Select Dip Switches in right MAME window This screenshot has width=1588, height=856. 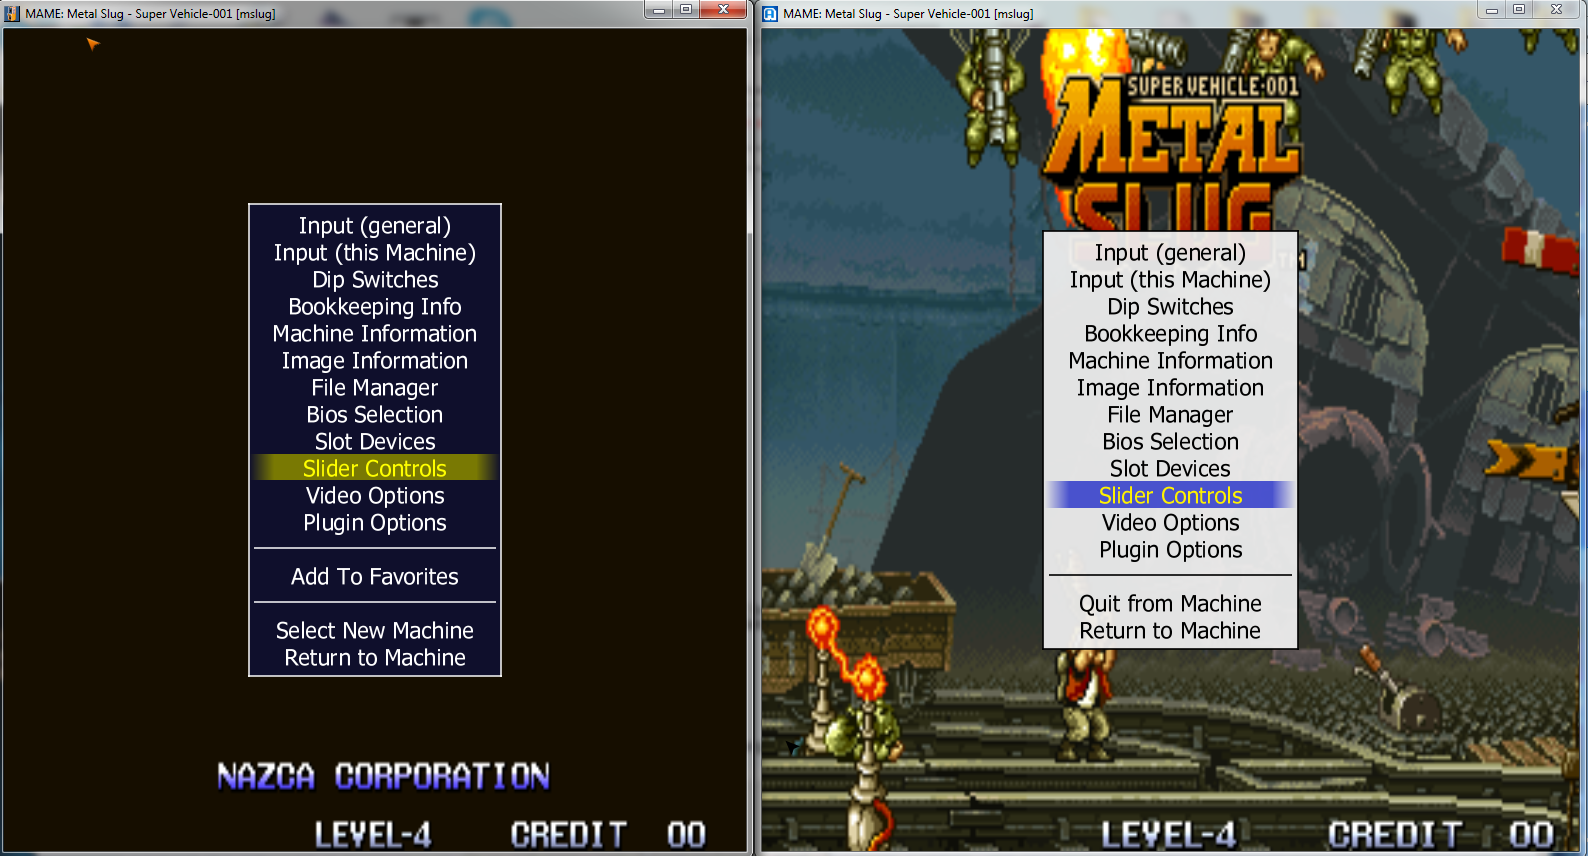[1170, 307]
